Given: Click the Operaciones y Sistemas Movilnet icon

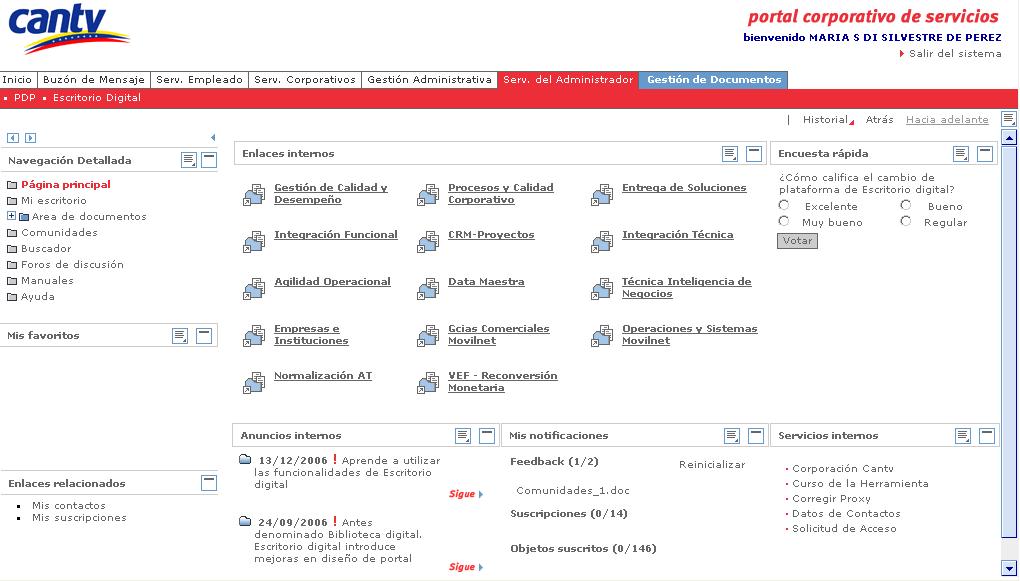Looking at the screenshot, I should [x=602, y=335].
